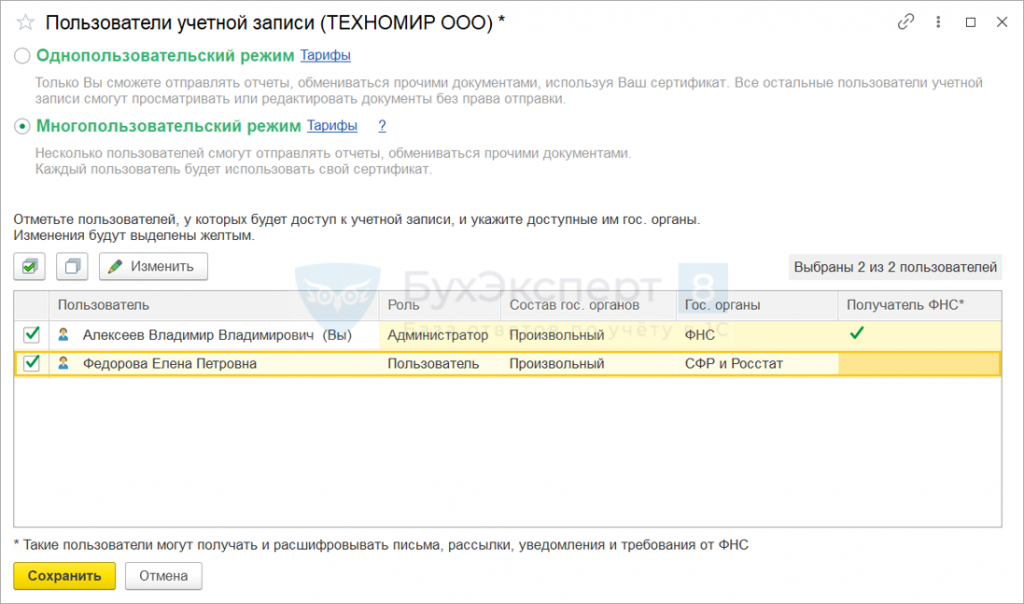Select the ФНС gov agencies cell
The width and height of the screenshot is (1024, 604).
pos(757,335)
